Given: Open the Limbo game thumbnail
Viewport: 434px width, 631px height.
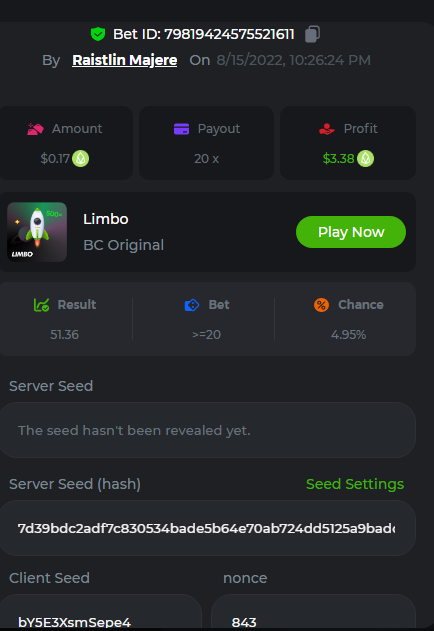Looking at the screenshot, I should [x=37, y=232].
